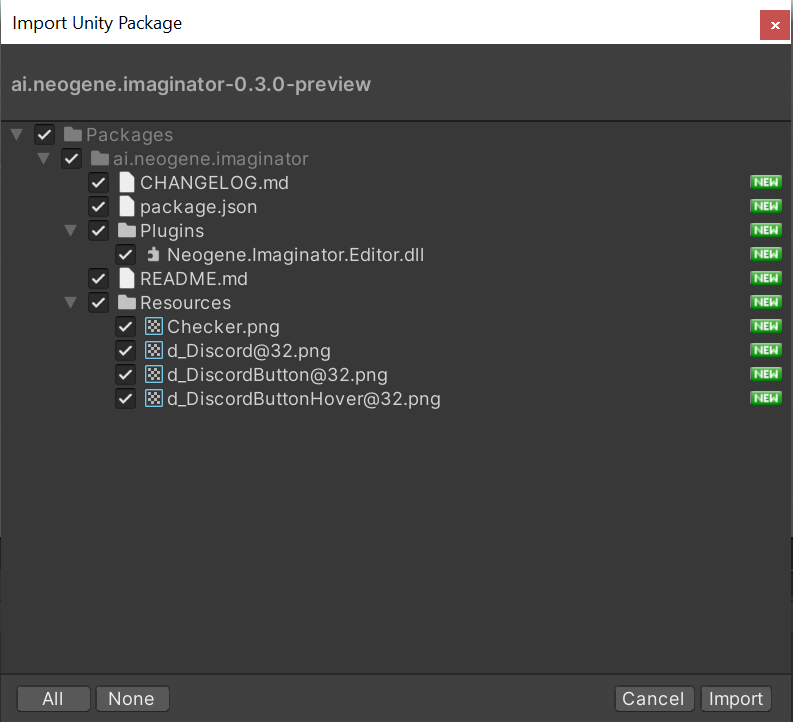Uncheck the ai.neogene.imaginator checkbox
793x722 pixels.
pos(71,159)
